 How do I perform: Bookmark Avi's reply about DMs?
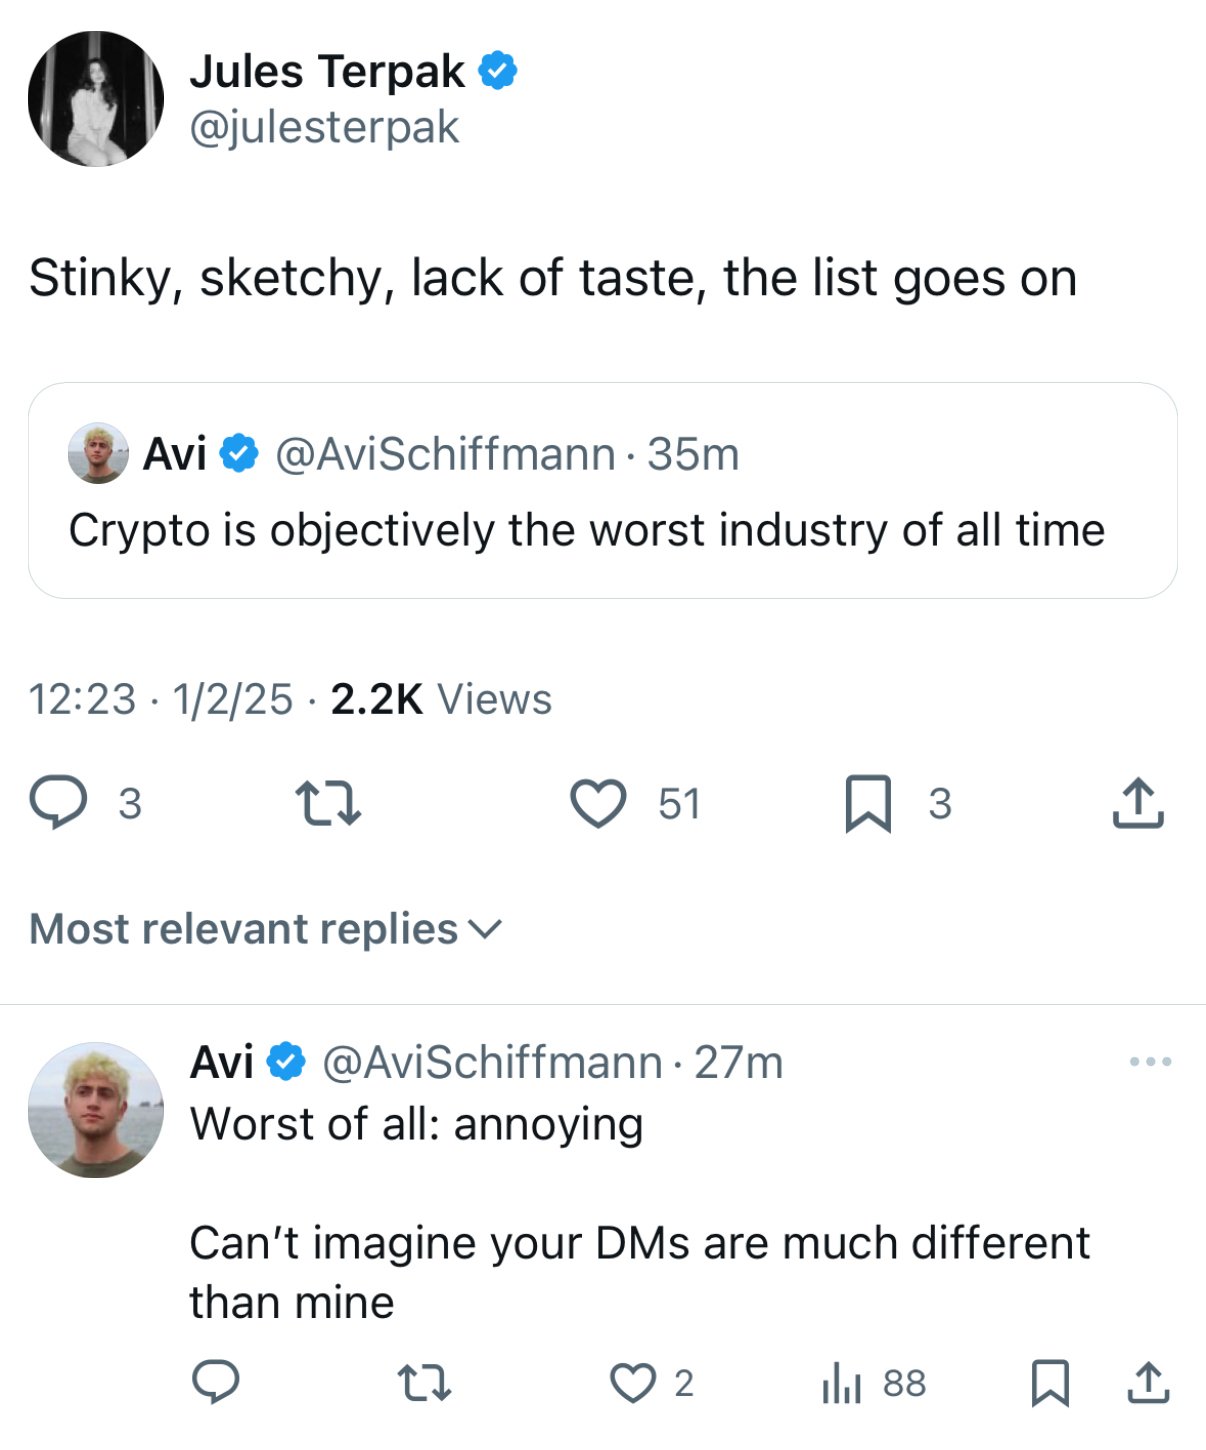point(1050,1383)
